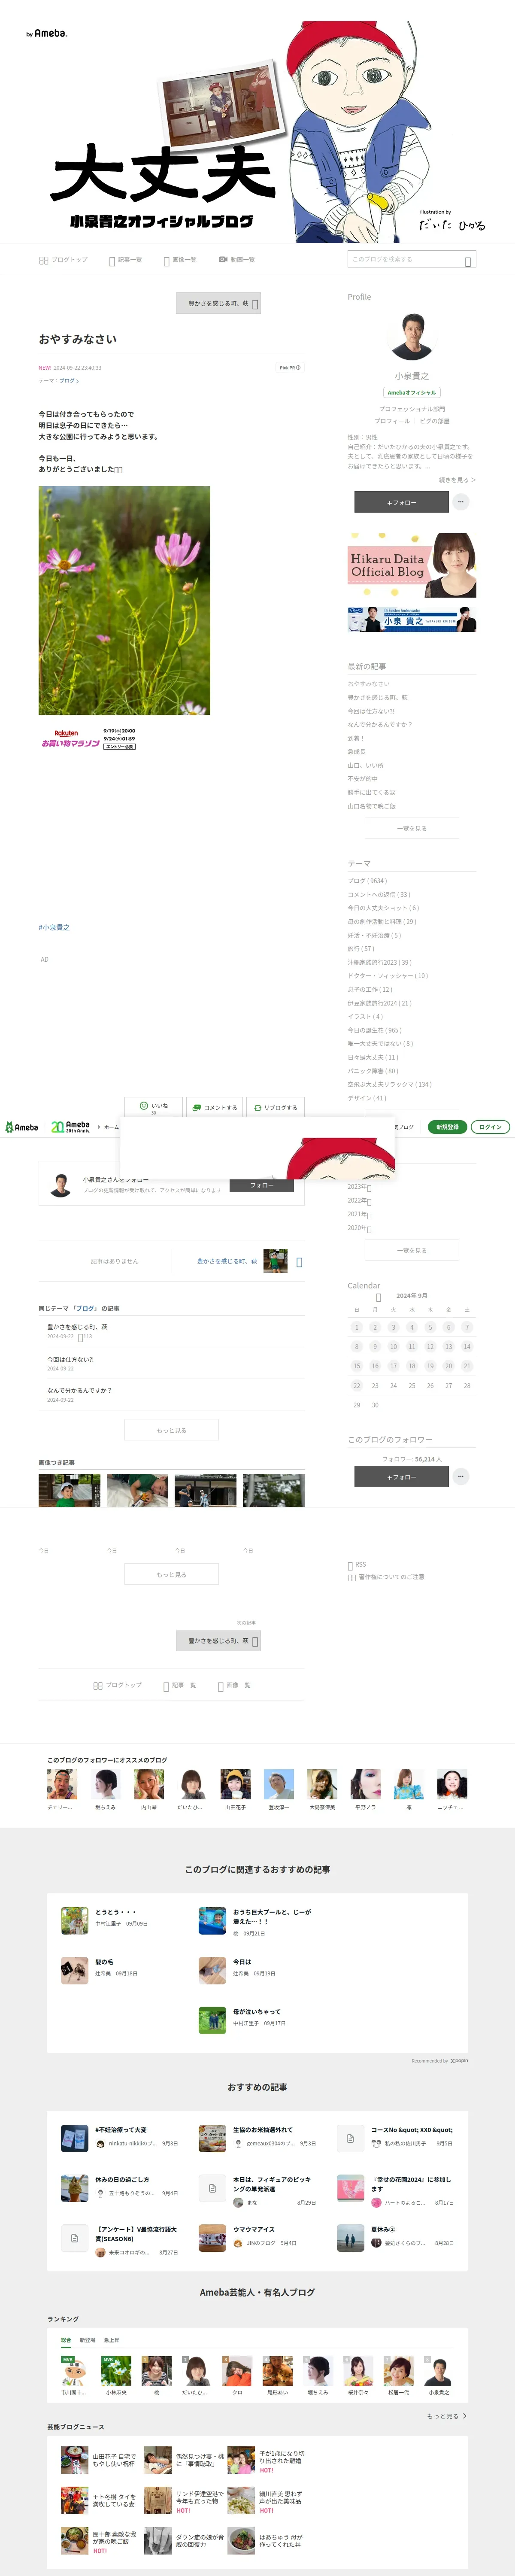Click 一覧を見る under 最新の記事
Image resolution: width=515 pixels, height=2576 pixels.
(x=412, y=828)
